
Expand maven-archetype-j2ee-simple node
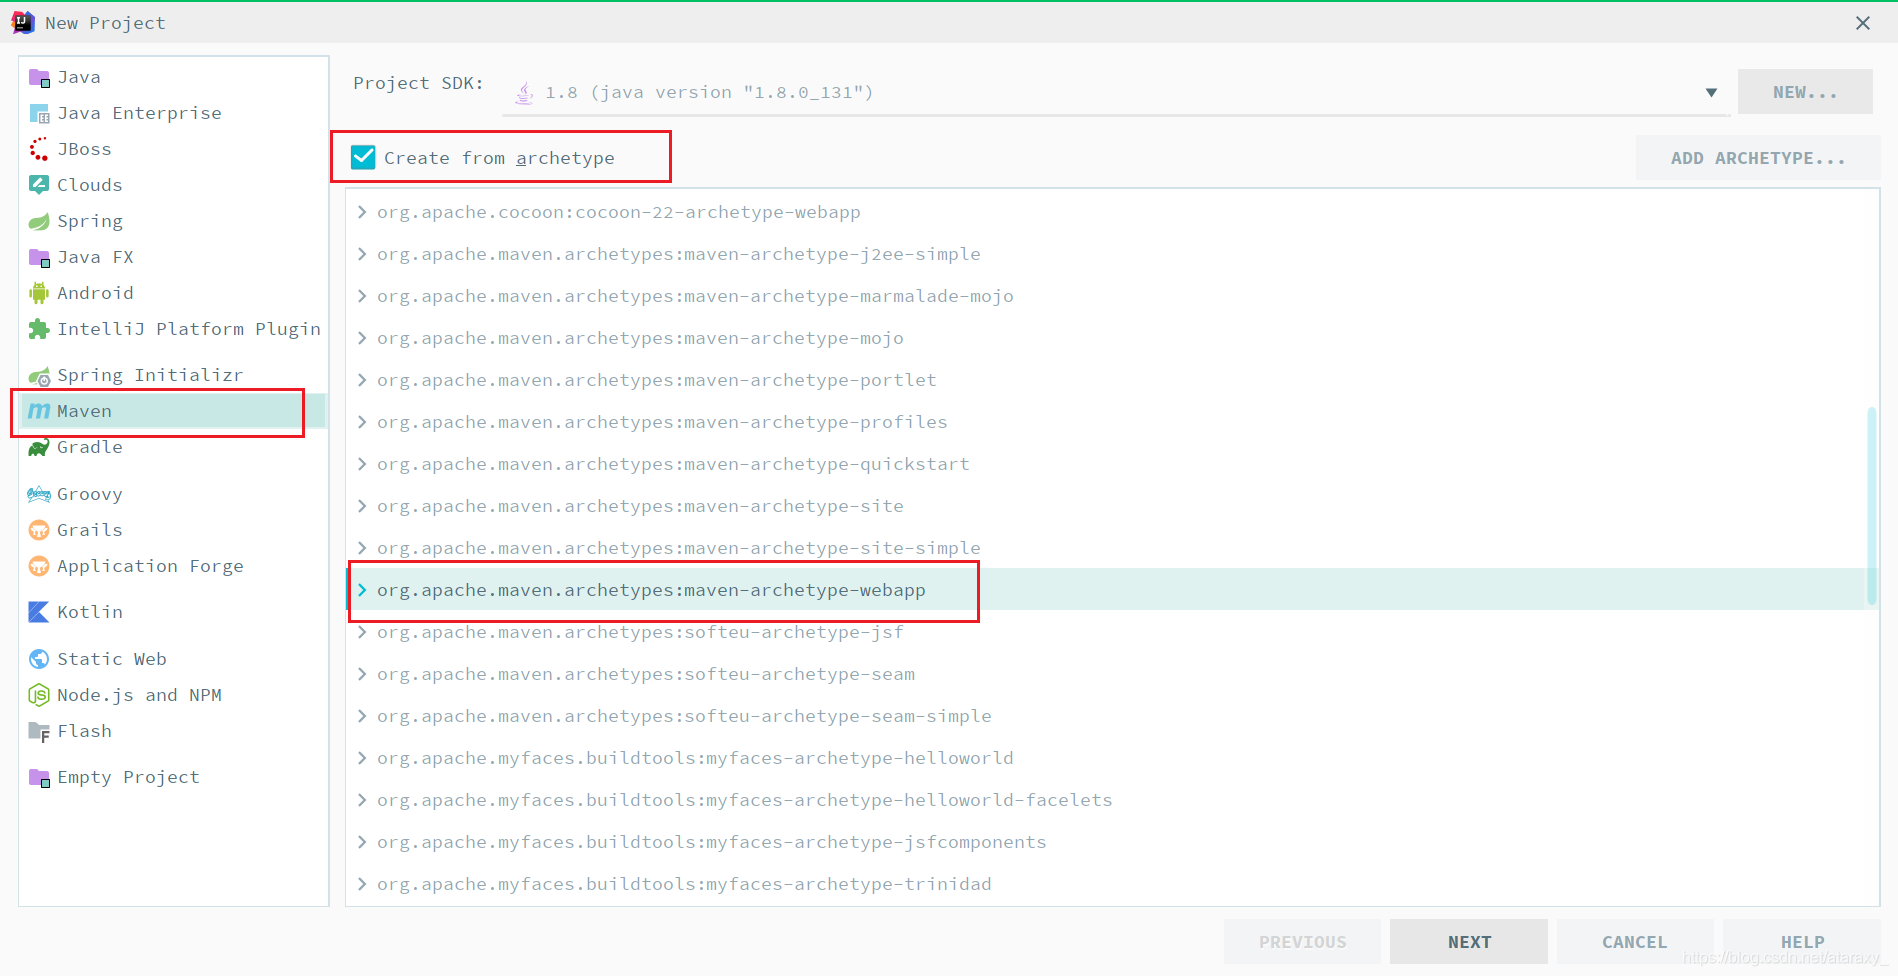click(x=362, y=254)
